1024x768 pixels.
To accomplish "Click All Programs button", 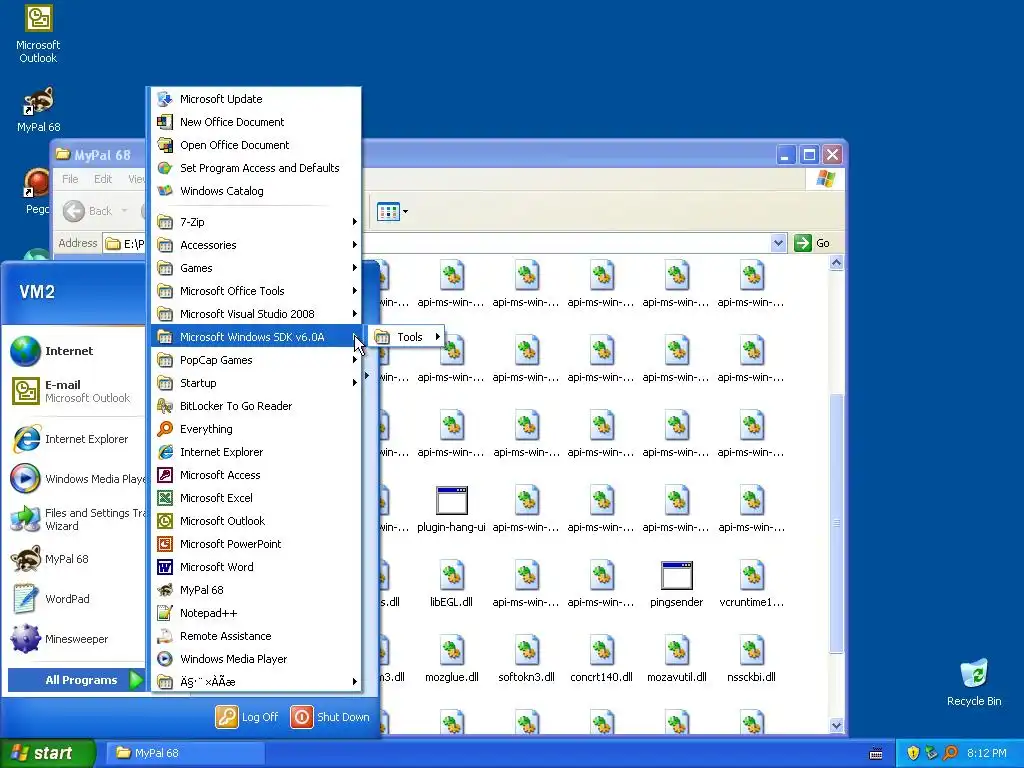I will (x=76, y=680).
